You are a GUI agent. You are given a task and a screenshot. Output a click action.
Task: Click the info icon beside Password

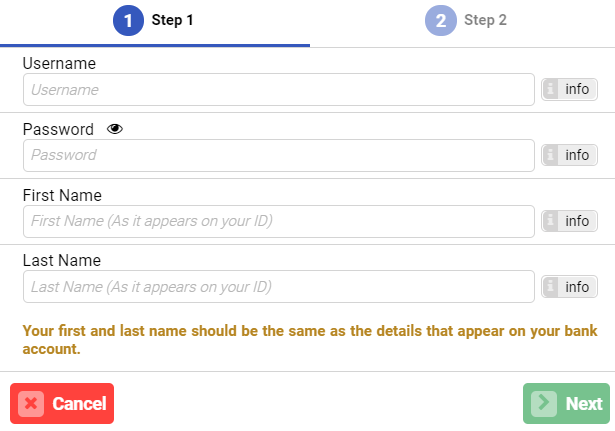[550, 155]
